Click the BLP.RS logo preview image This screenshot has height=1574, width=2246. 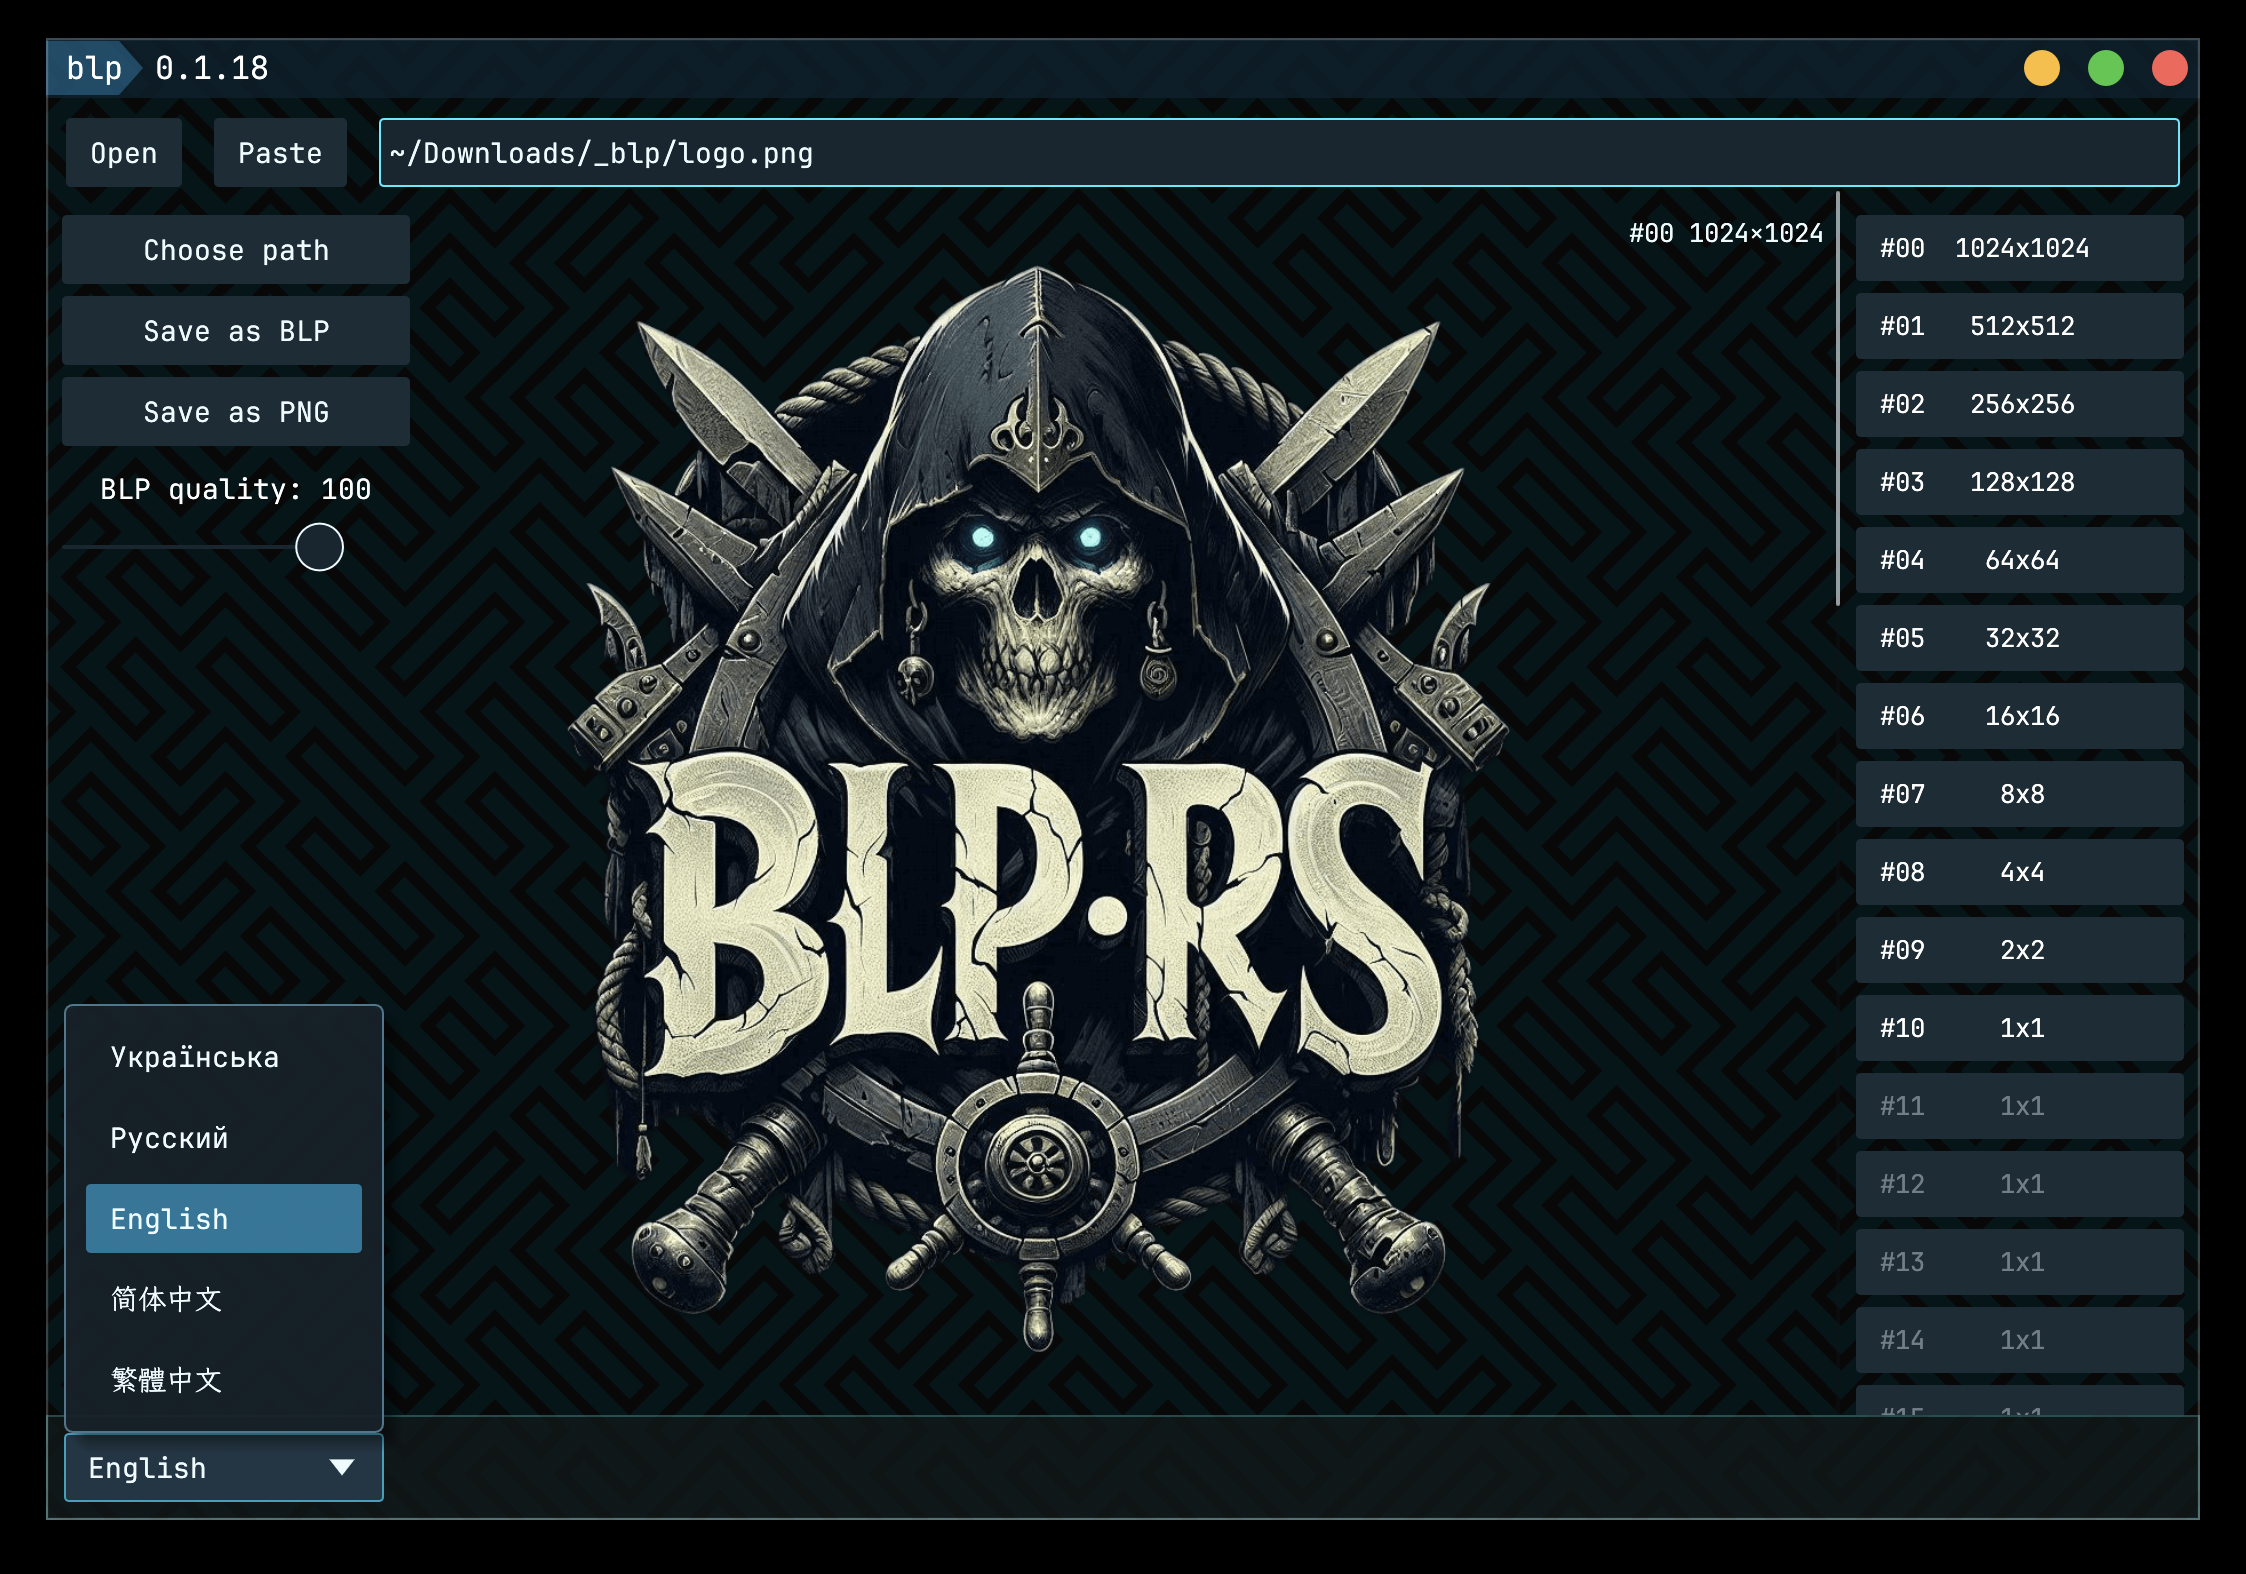click(1040, 810)
